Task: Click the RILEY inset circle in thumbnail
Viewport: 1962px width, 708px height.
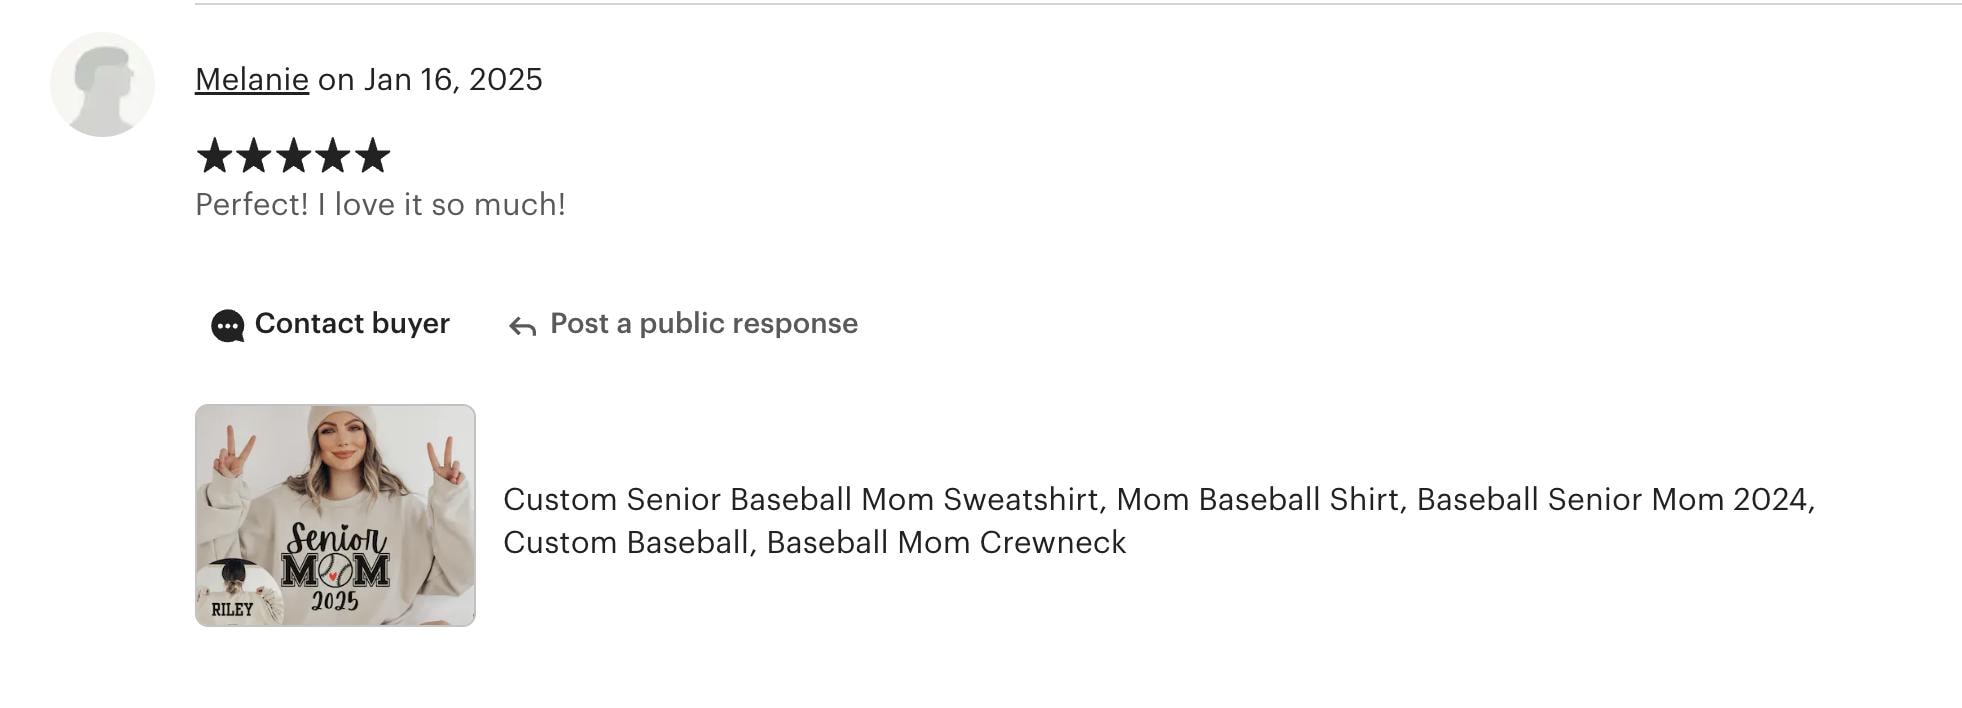Action: click(237, 594)
